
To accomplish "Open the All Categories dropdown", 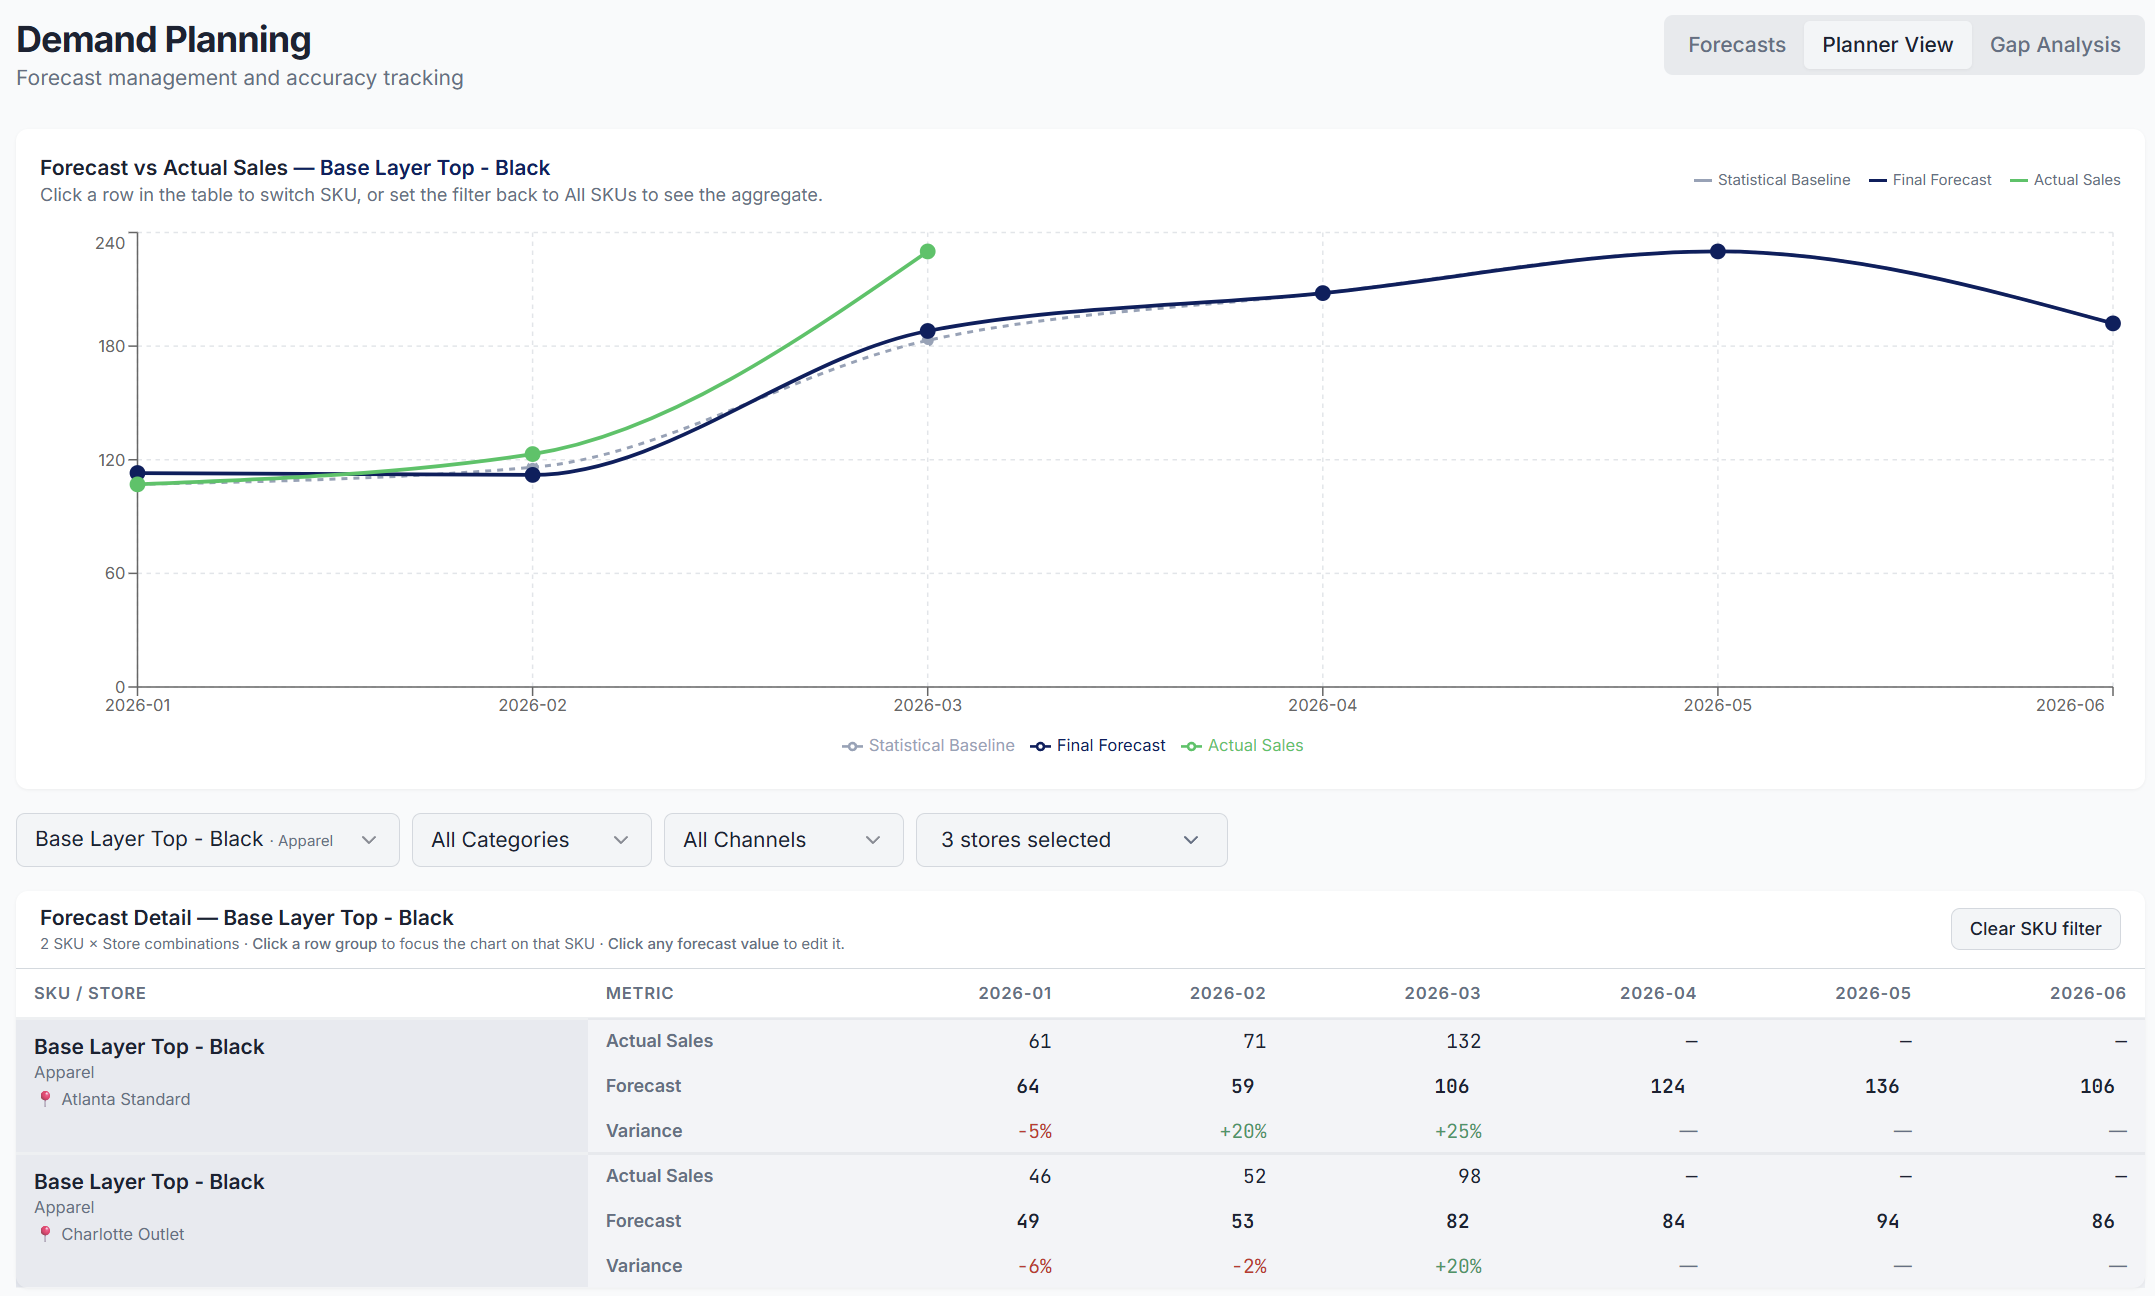I will [x=531, y=840].
